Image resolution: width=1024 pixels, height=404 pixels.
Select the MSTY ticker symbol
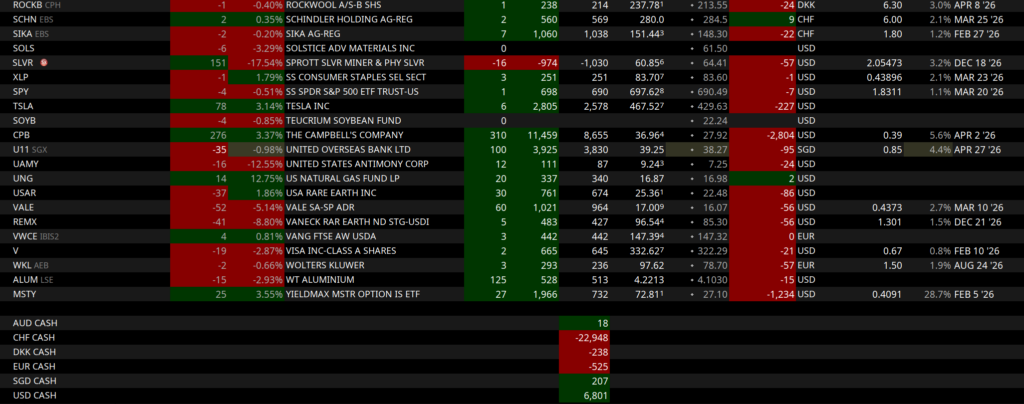pos(25,294)
